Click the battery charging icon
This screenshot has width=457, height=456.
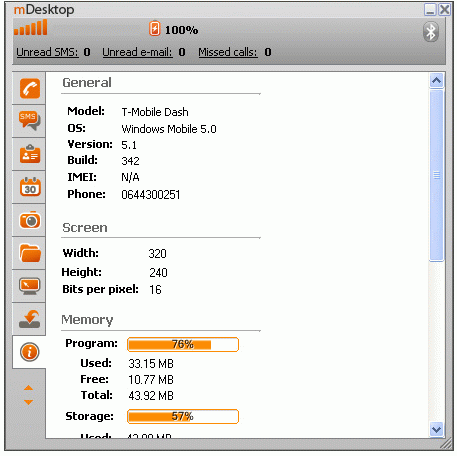point(154,29)
